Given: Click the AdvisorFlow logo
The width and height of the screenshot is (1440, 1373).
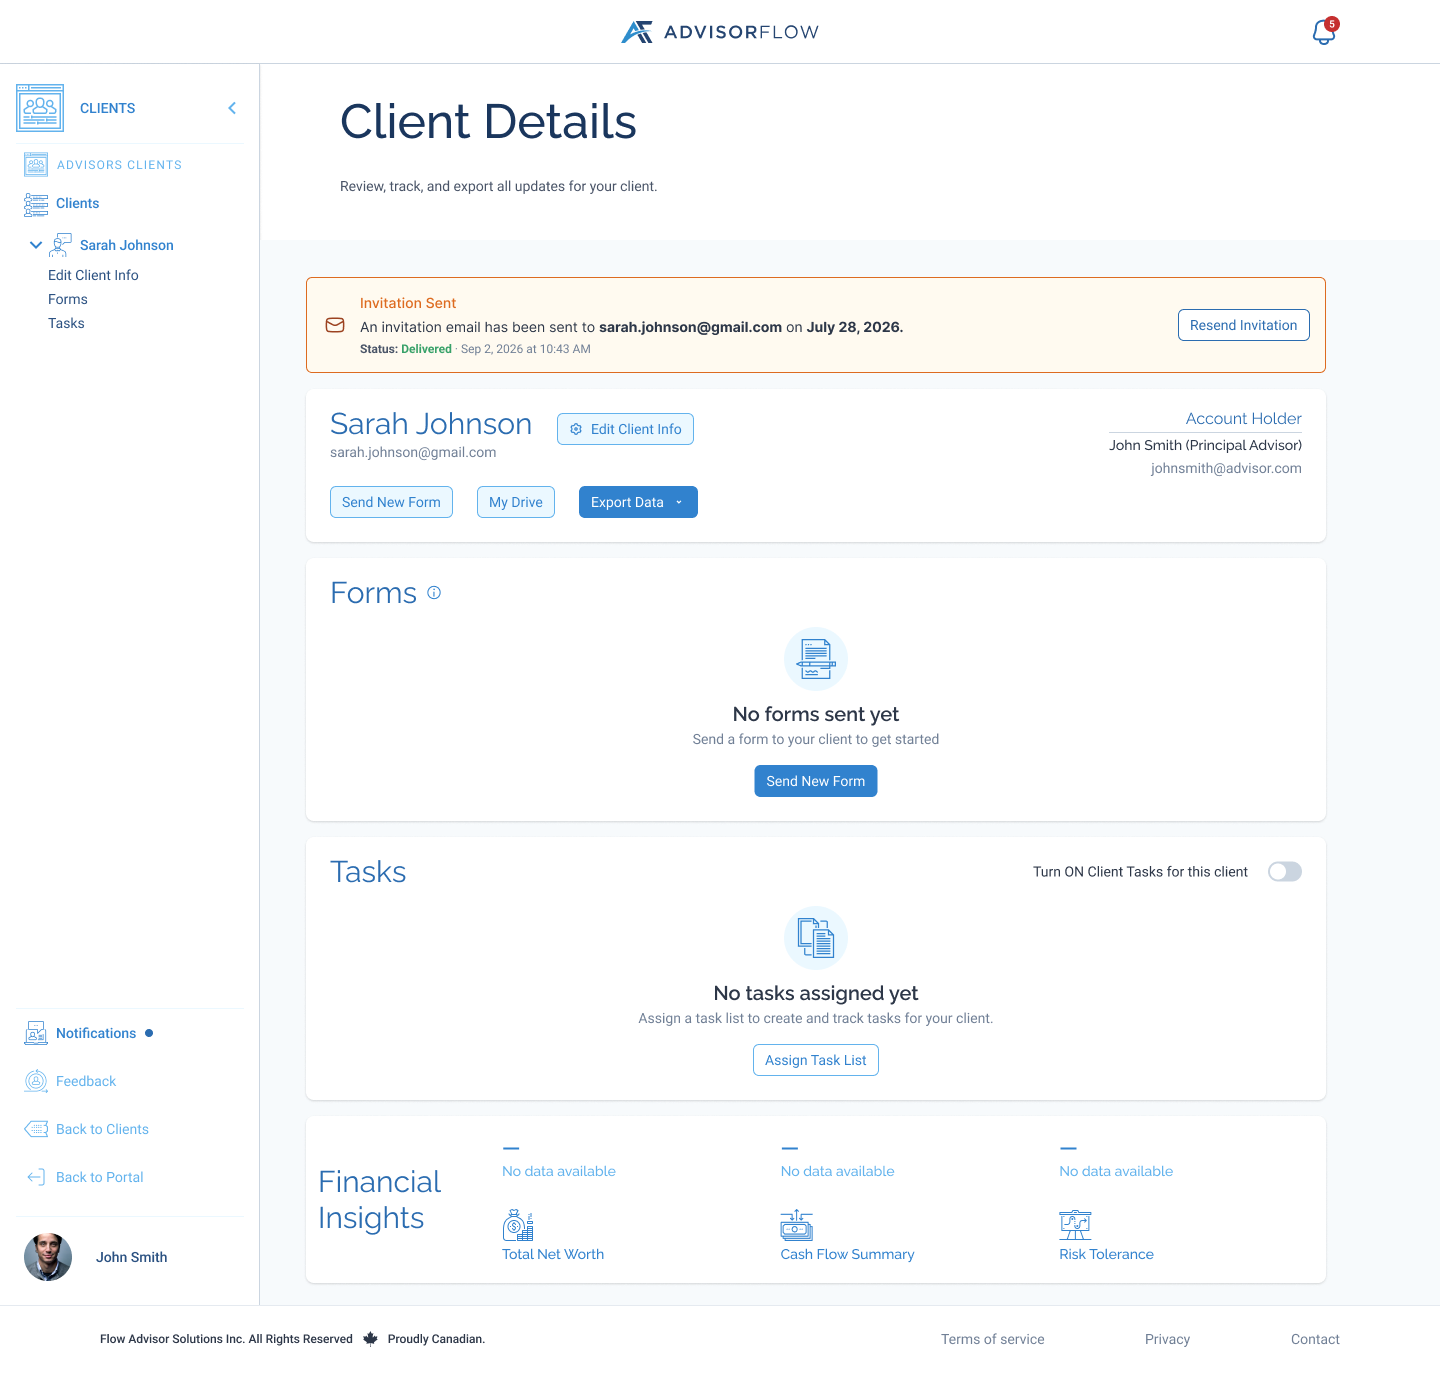Looking at the screenshot, I should (720, 32).
